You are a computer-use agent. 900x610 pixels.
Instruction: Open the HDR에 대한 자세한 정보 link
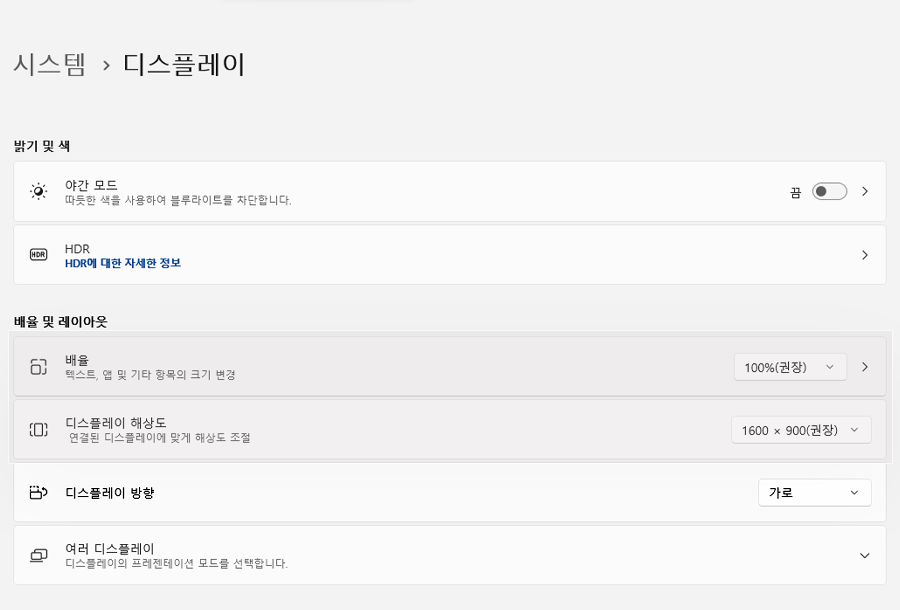(123, 264)
